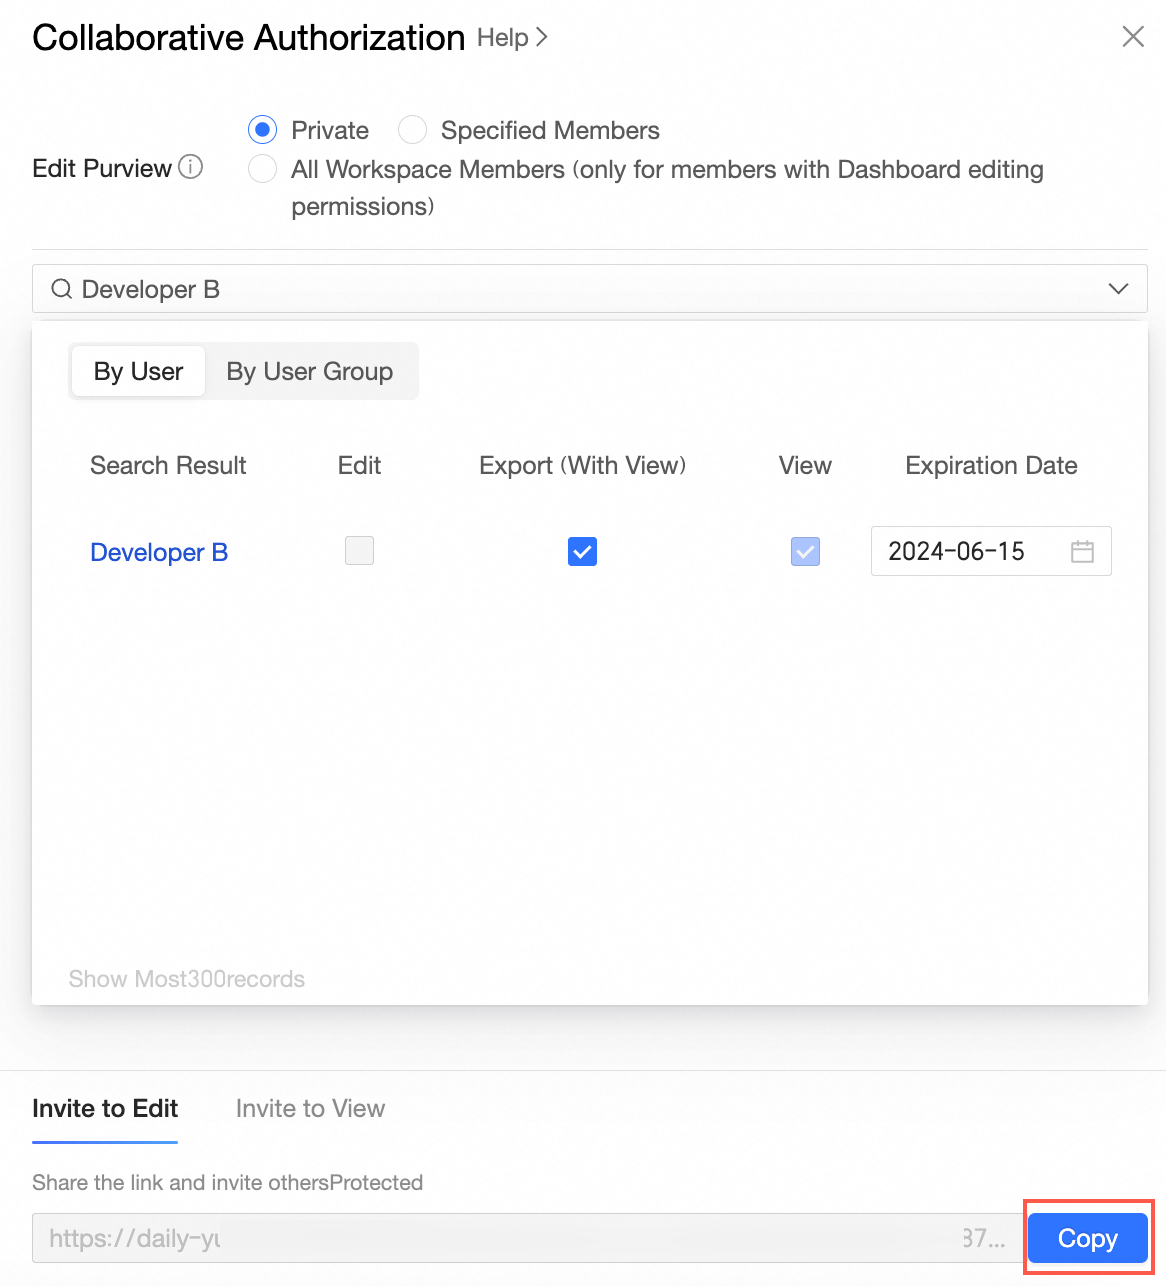Enable Edit permission for Developer B
The height and width of the screenshot is (1286, 1166).
[x=359, y=551]
